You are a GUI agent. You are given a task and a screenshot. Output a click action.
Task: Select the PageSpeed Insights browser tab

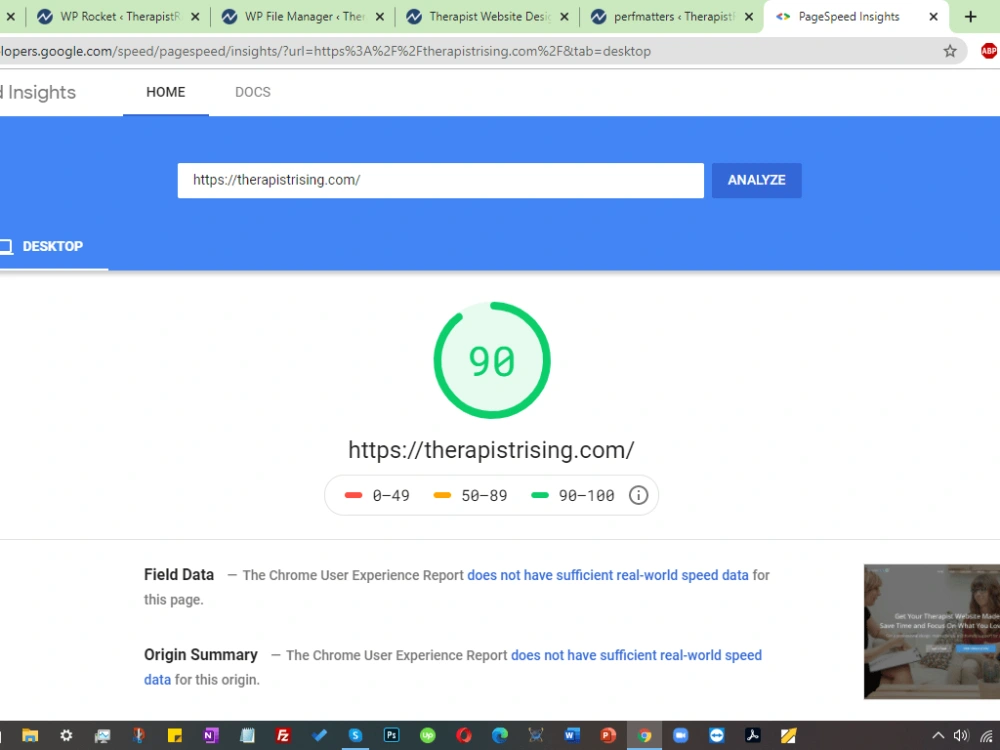pos(848,17)
